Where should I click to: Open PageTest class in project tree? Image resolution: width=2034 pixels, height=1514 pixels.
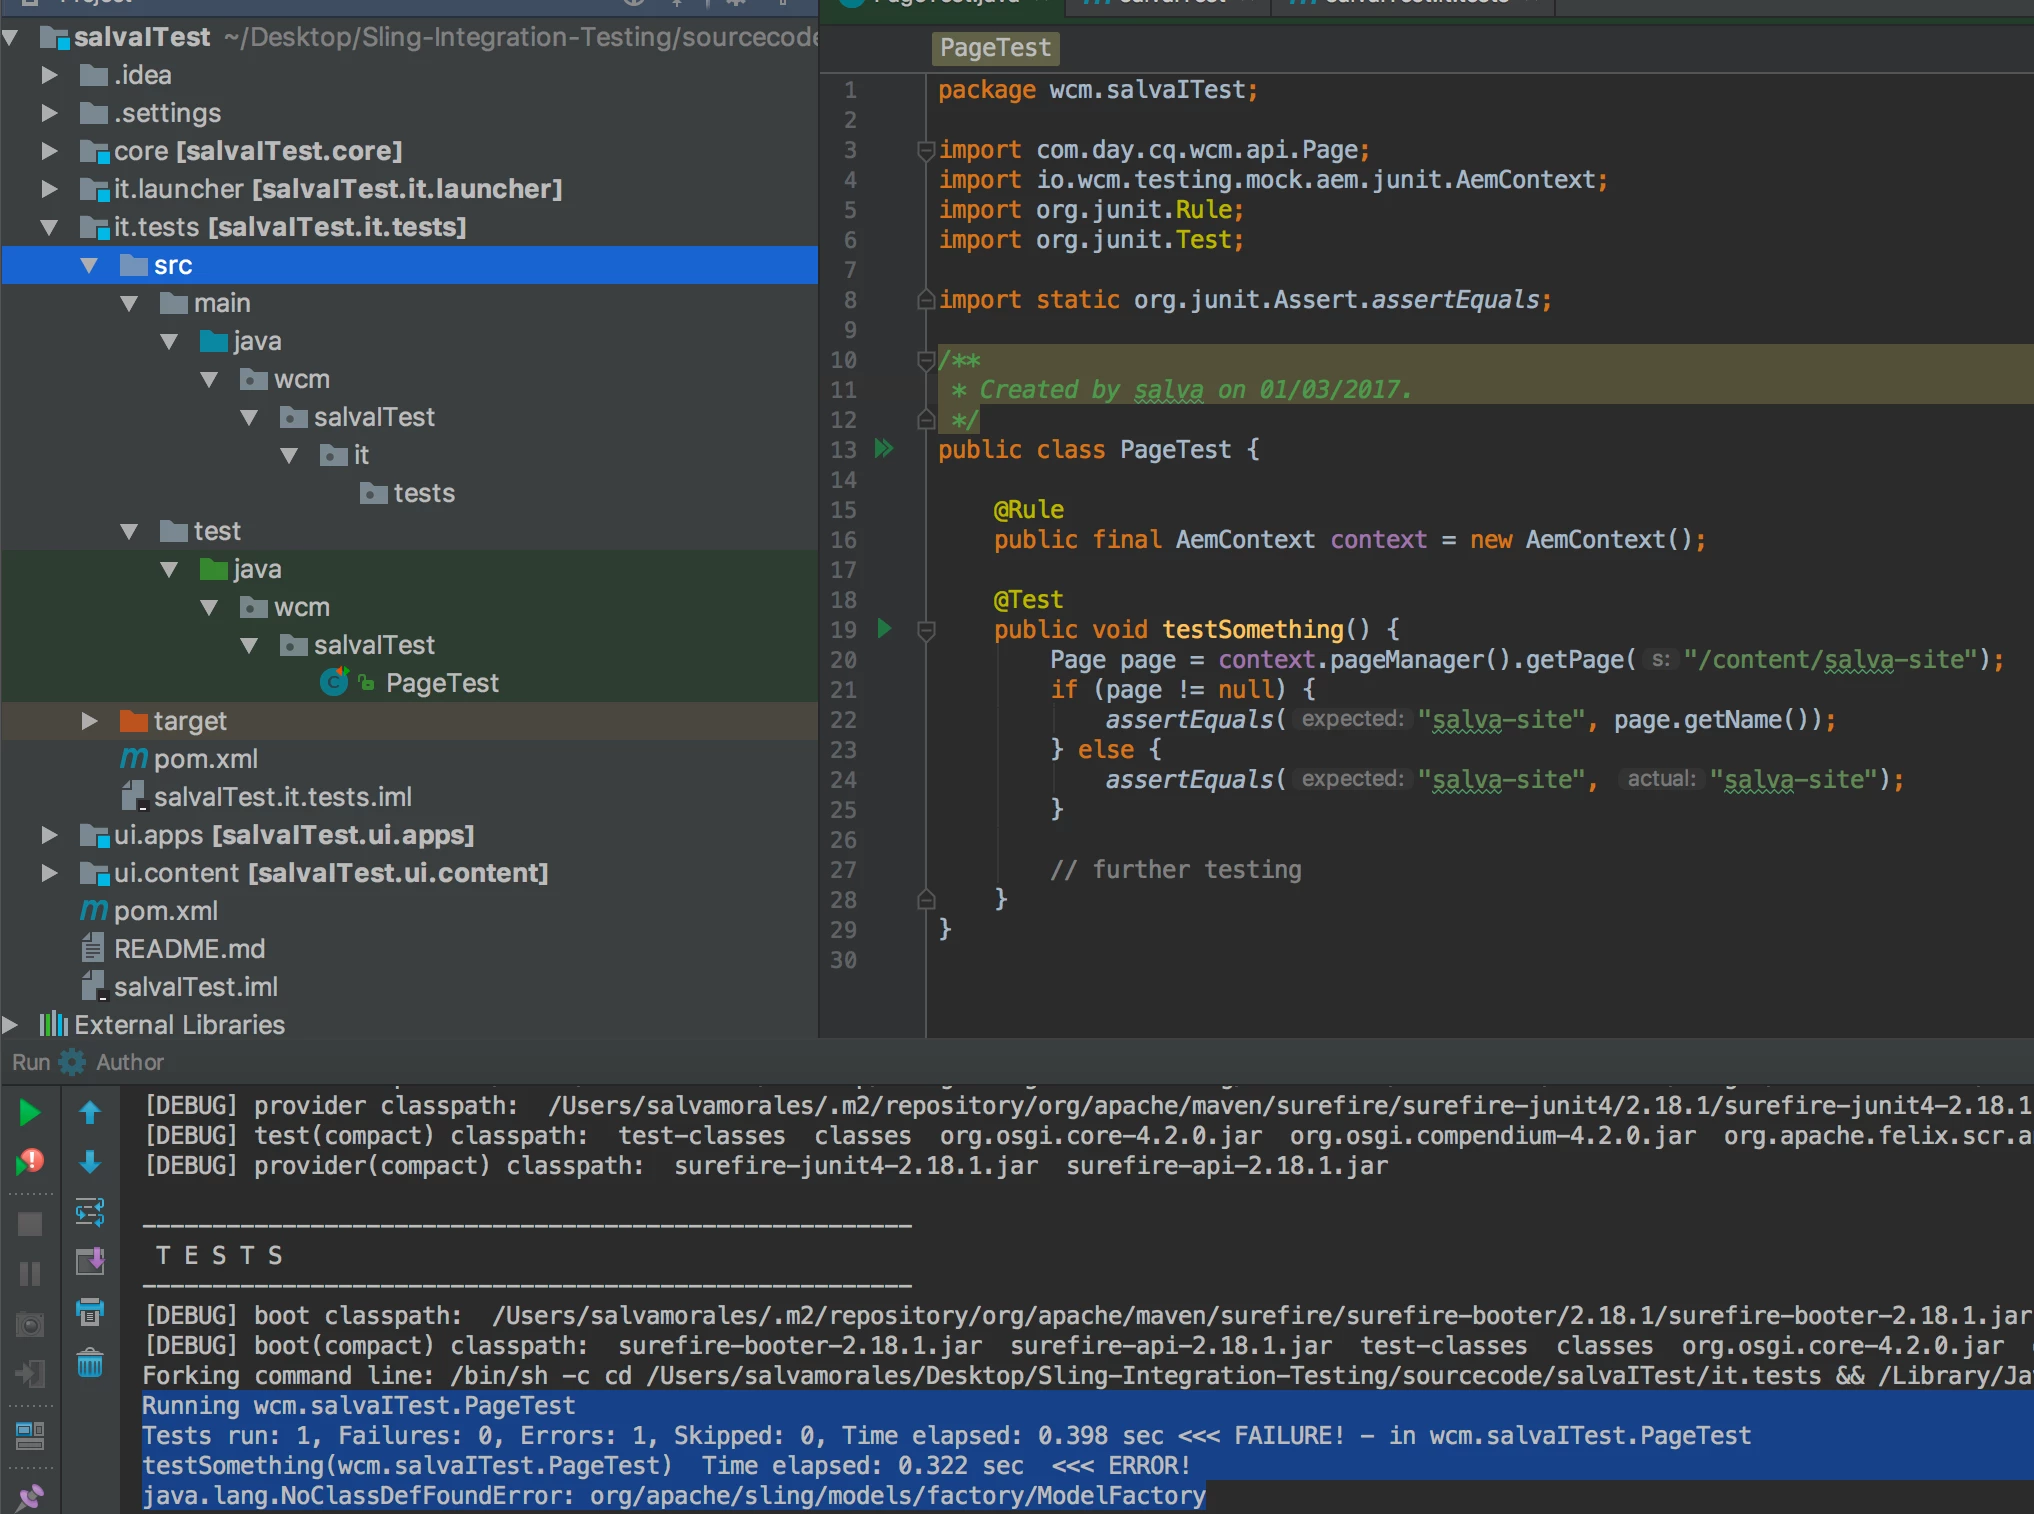pyautogui.click(x=441, y=683)
